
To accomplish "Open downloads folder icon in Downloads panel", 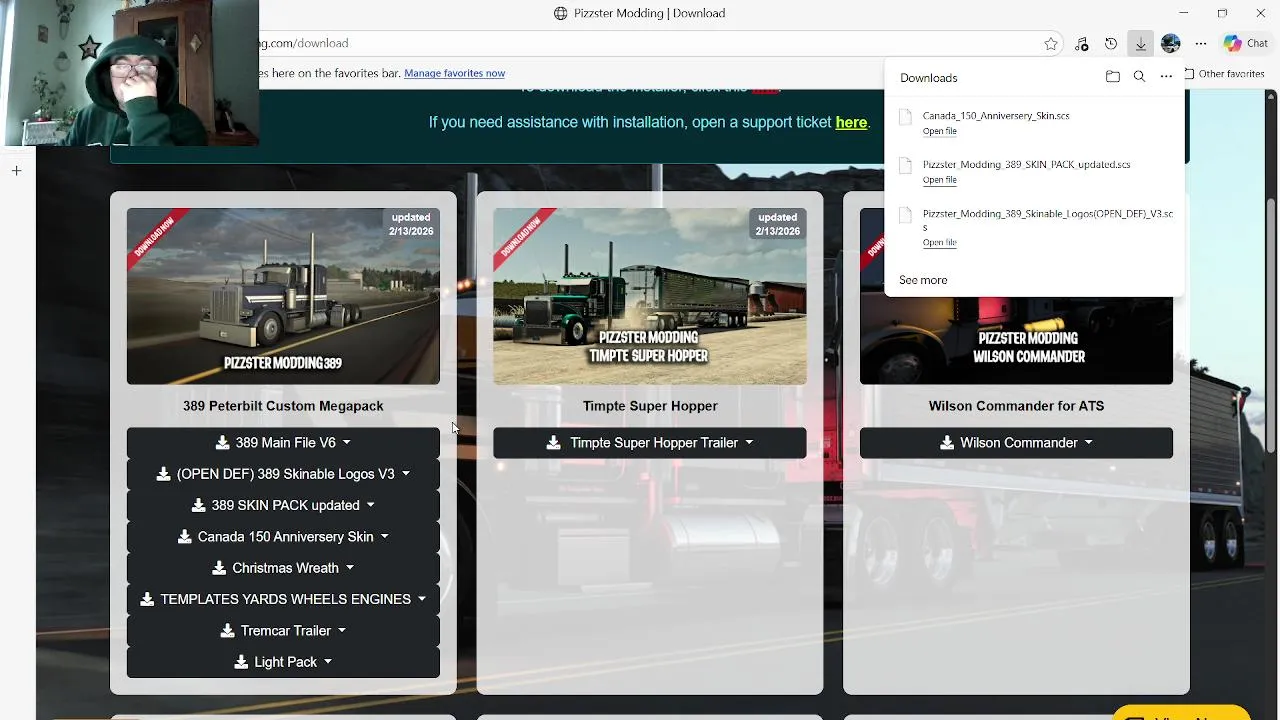I will pos(1113,77).
